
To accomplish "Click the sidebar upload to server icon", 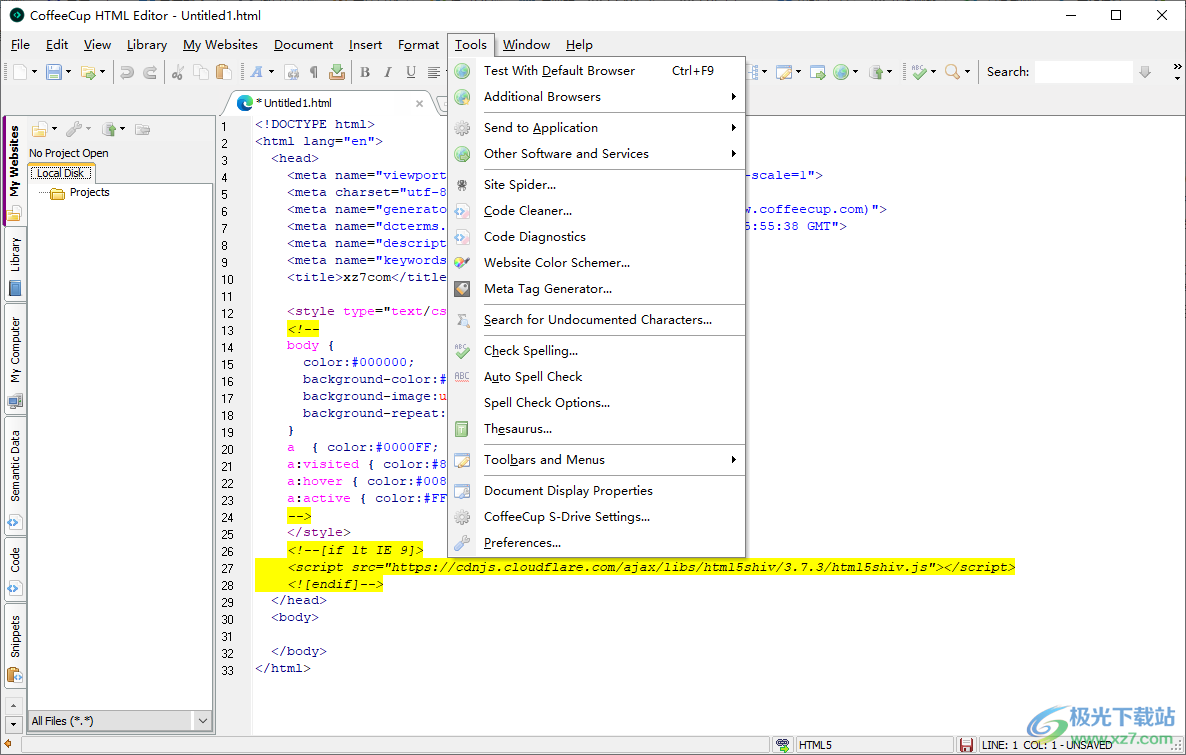I will pos(109,129).
